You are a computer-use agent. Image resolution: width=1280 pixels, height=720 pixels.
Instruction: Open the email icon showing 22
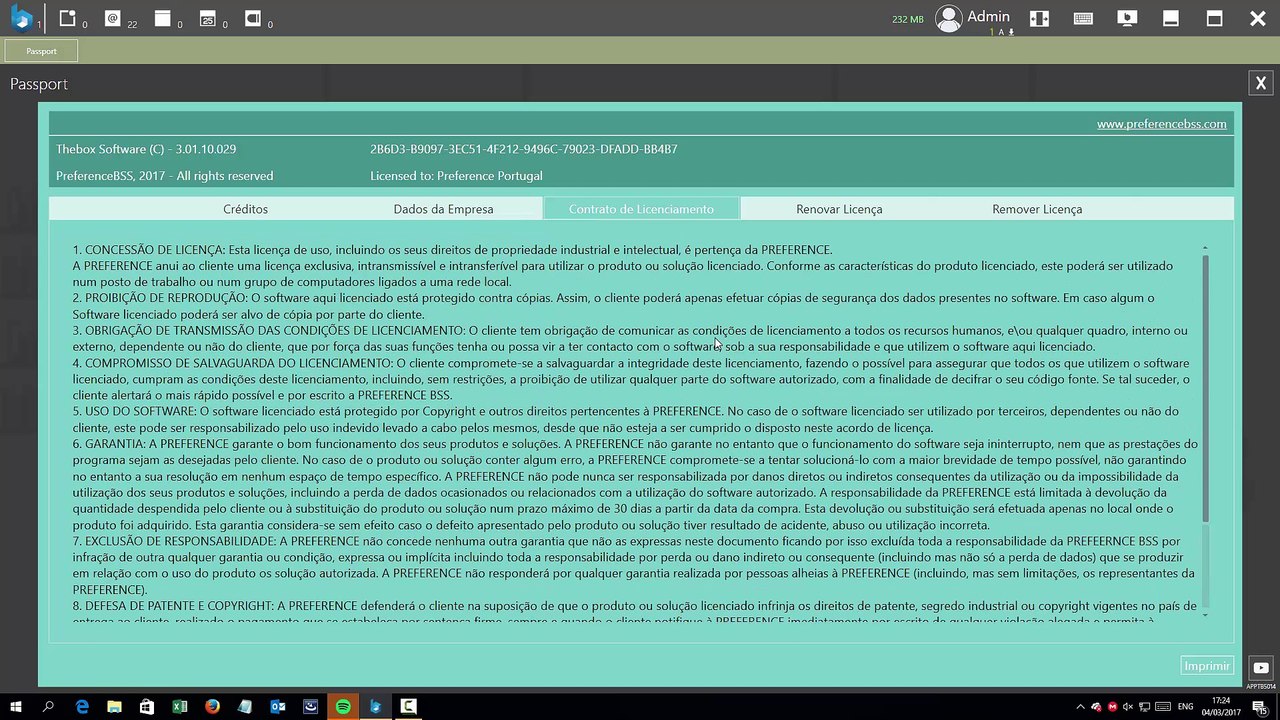click(113, 18)
